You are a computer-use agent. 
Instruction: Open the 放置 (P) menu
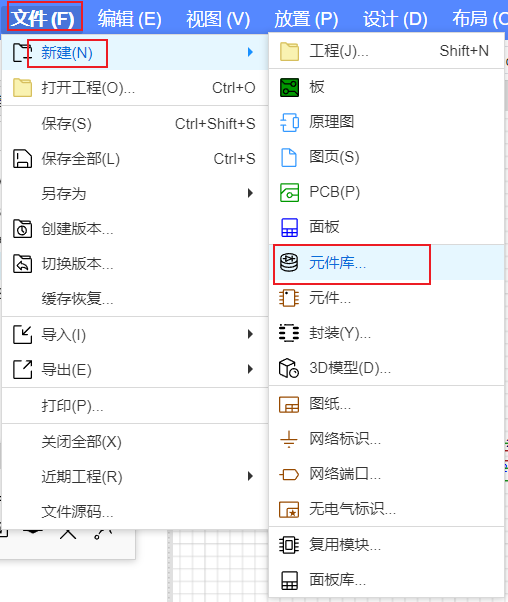[306, 18]
